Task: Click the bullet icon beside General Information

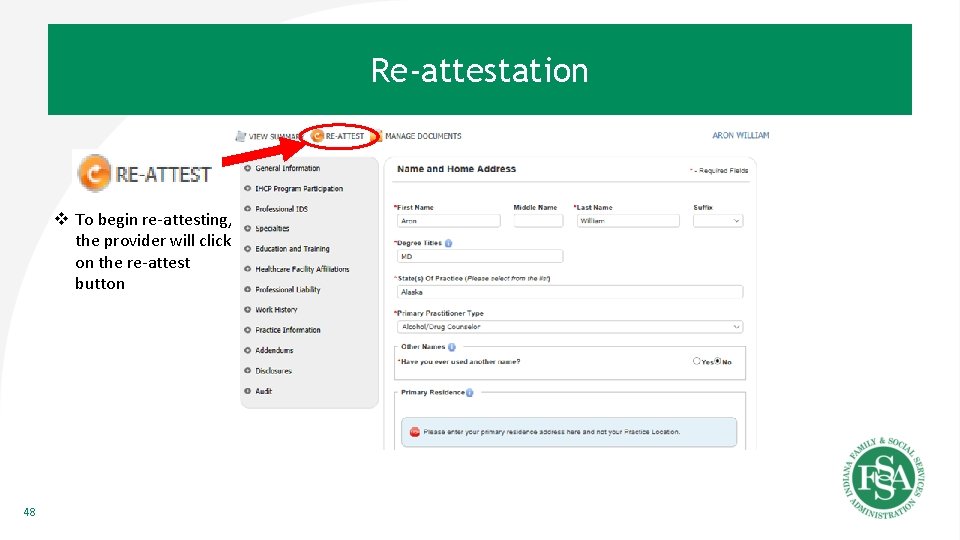Action: [x=247, y=168]
